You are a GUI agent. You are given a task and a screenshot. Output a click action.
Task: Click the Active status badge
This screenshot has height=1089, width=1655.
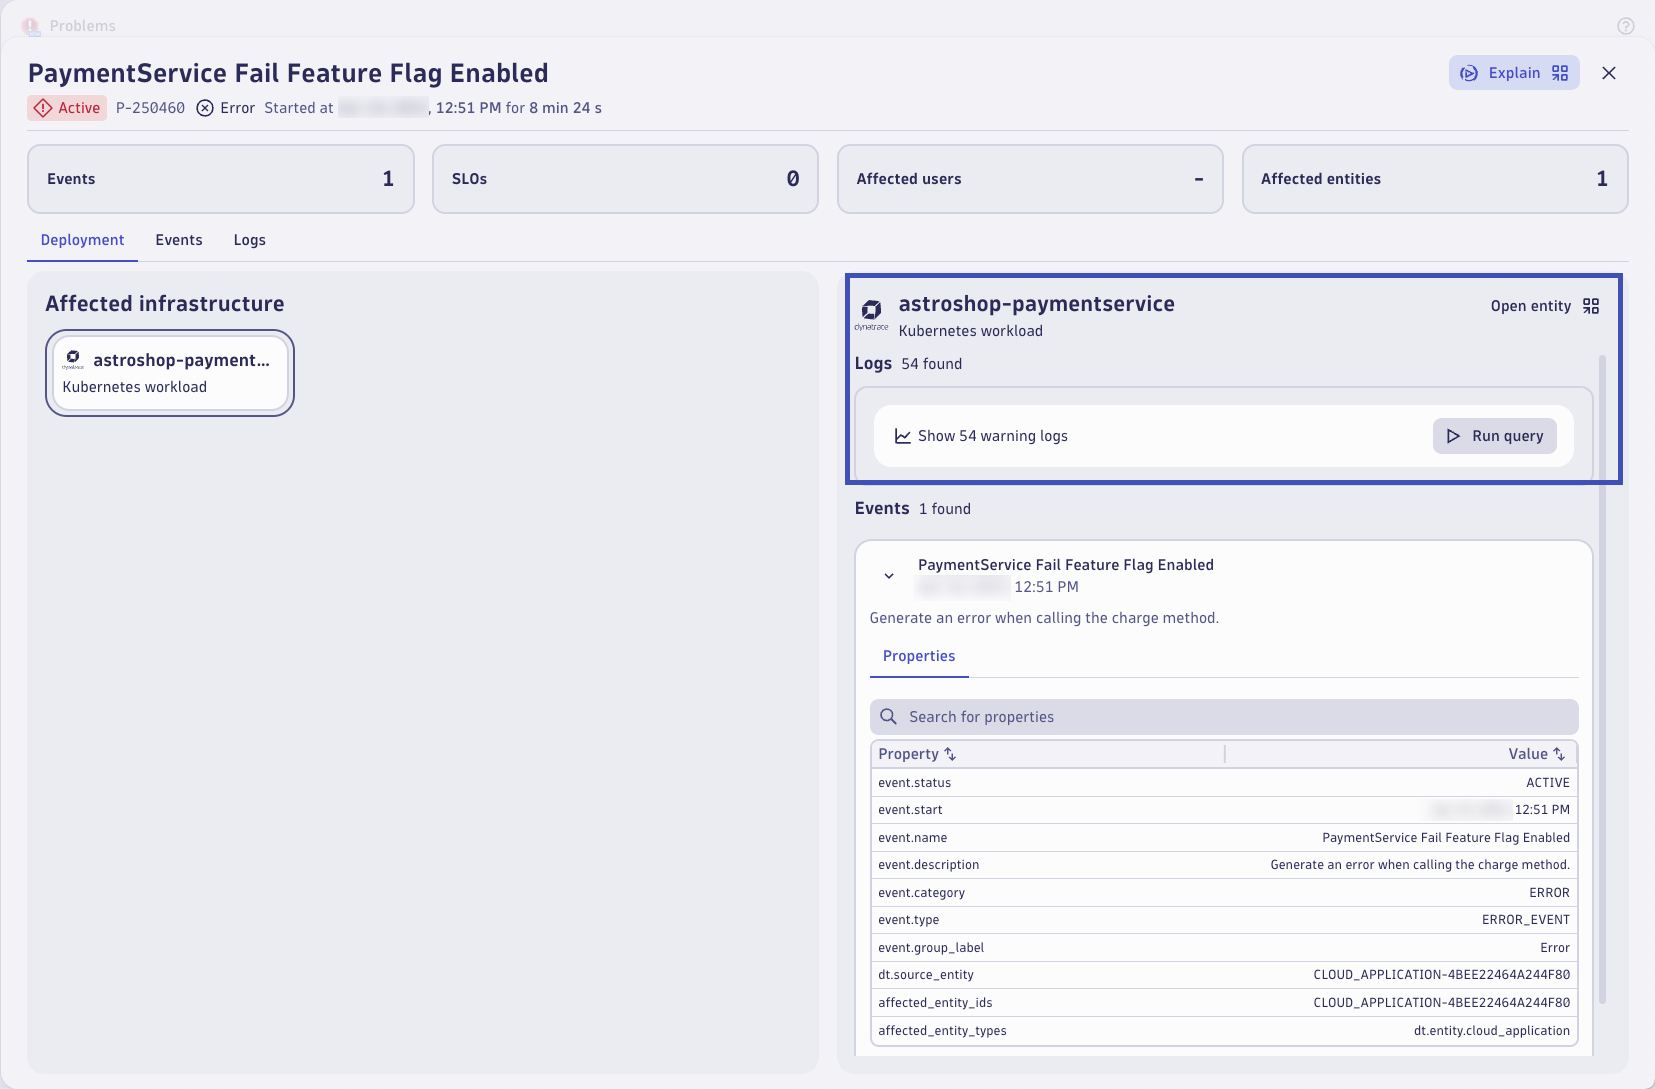(x=67, y=108)
